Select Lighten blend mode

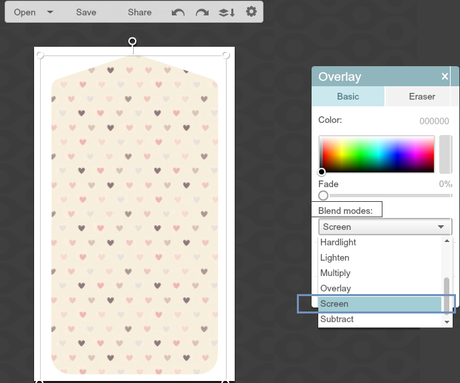click(380, 258)
